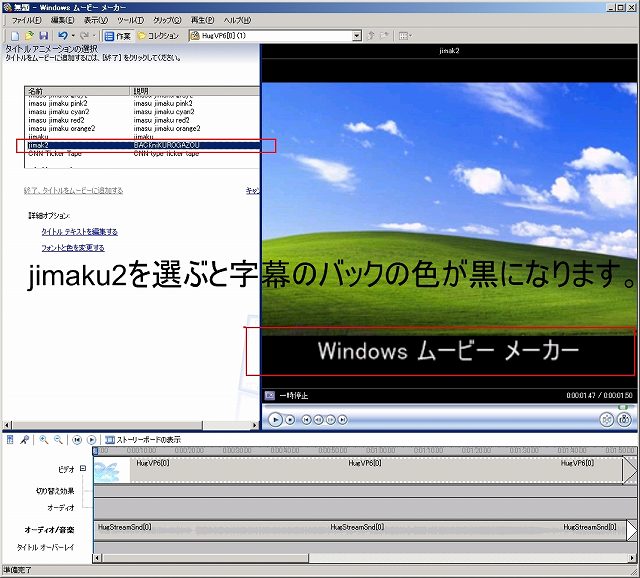Play the timeline with the toolbar button

92,440
